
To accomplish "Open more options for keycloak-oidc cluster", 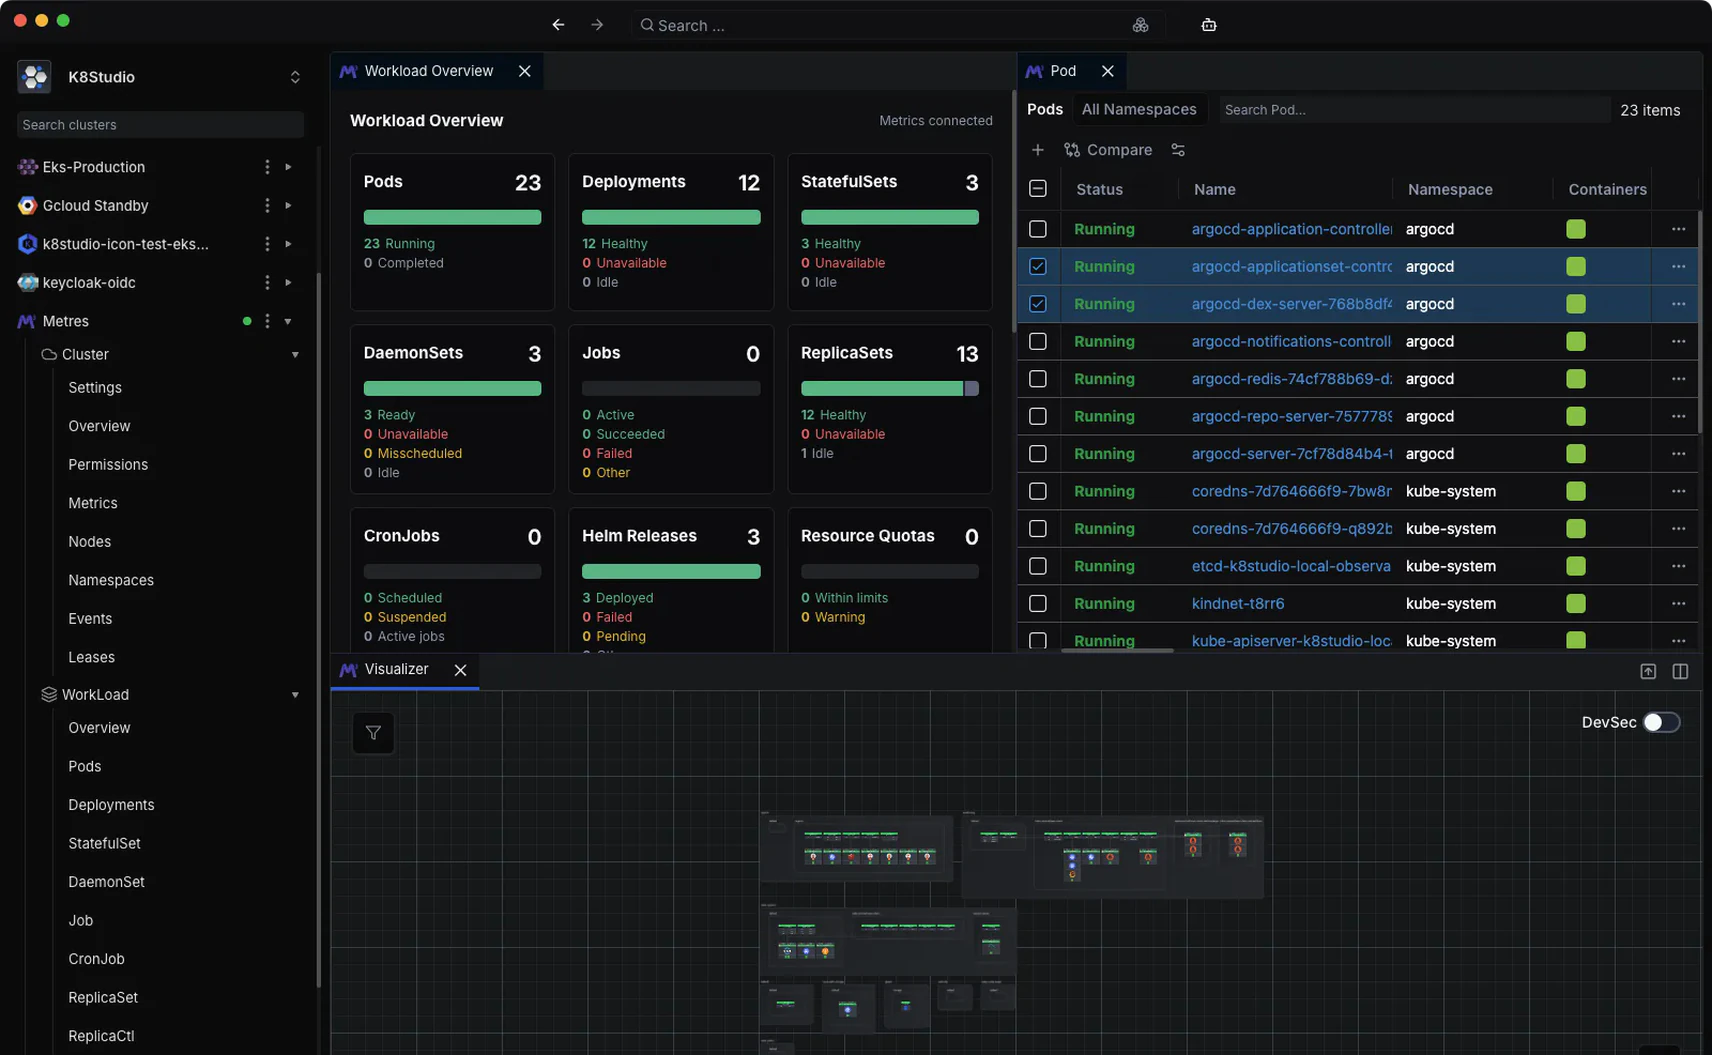I will (267, 283).
